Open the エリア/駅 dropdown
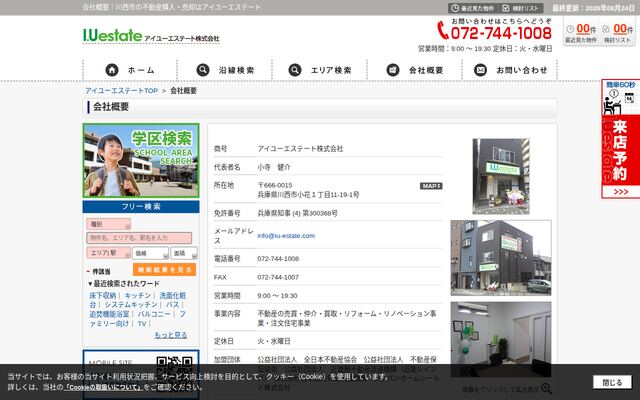Image resolution: width=640 pixels, height=400 pixels. pos(109,253)
